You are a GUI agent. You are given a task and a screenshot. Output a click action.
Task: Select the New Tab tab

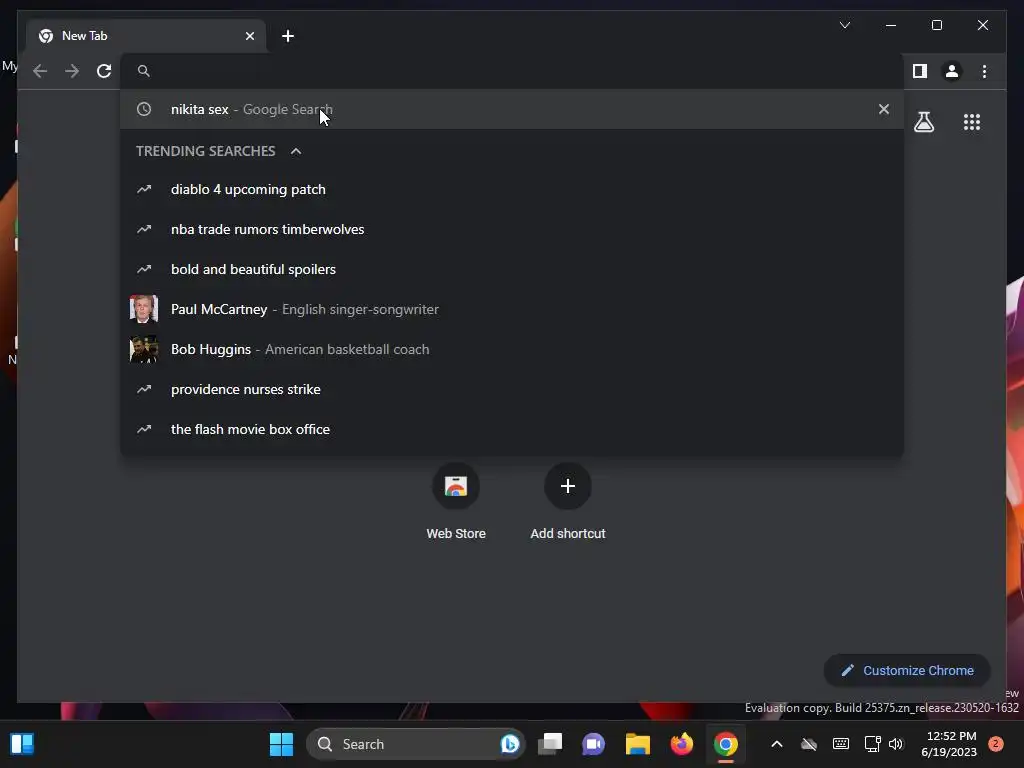pyautogui.click(x=146, y=36)
